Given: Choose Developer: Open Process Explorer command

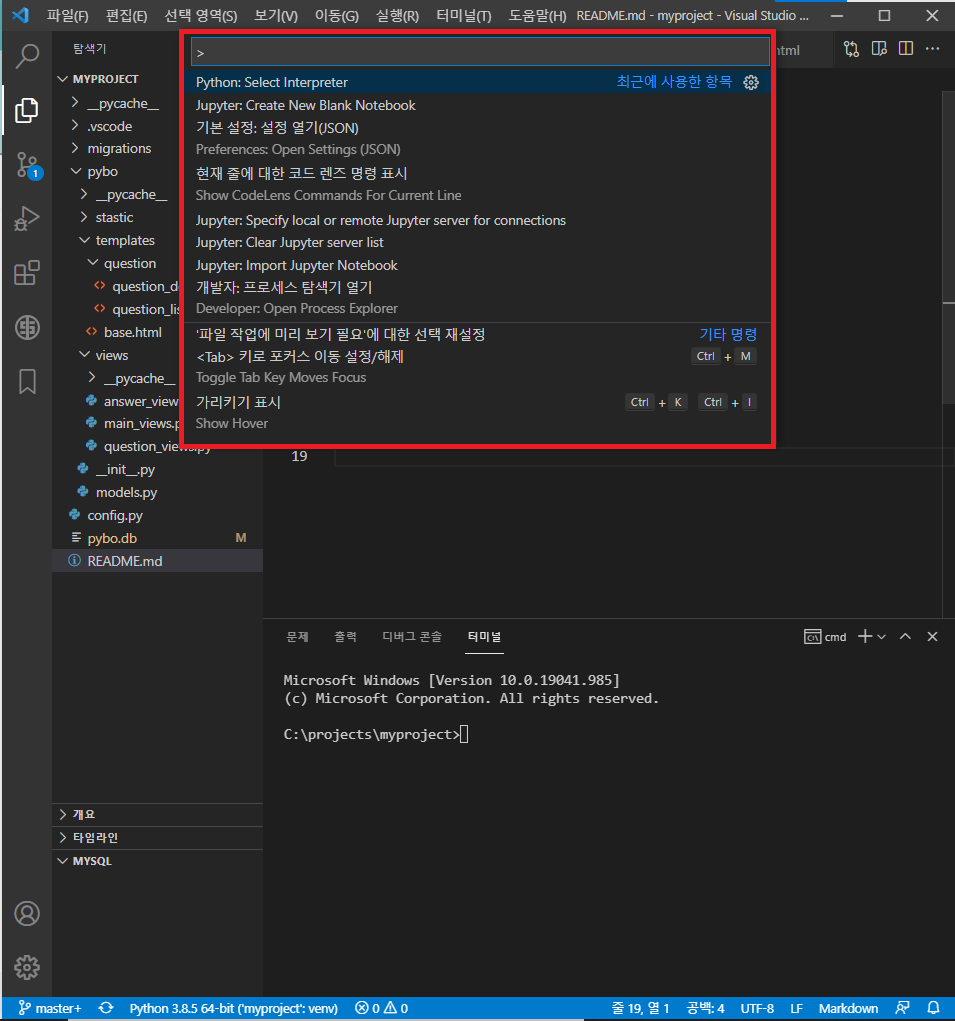Looking at the screenshot, I should (478, 298).
